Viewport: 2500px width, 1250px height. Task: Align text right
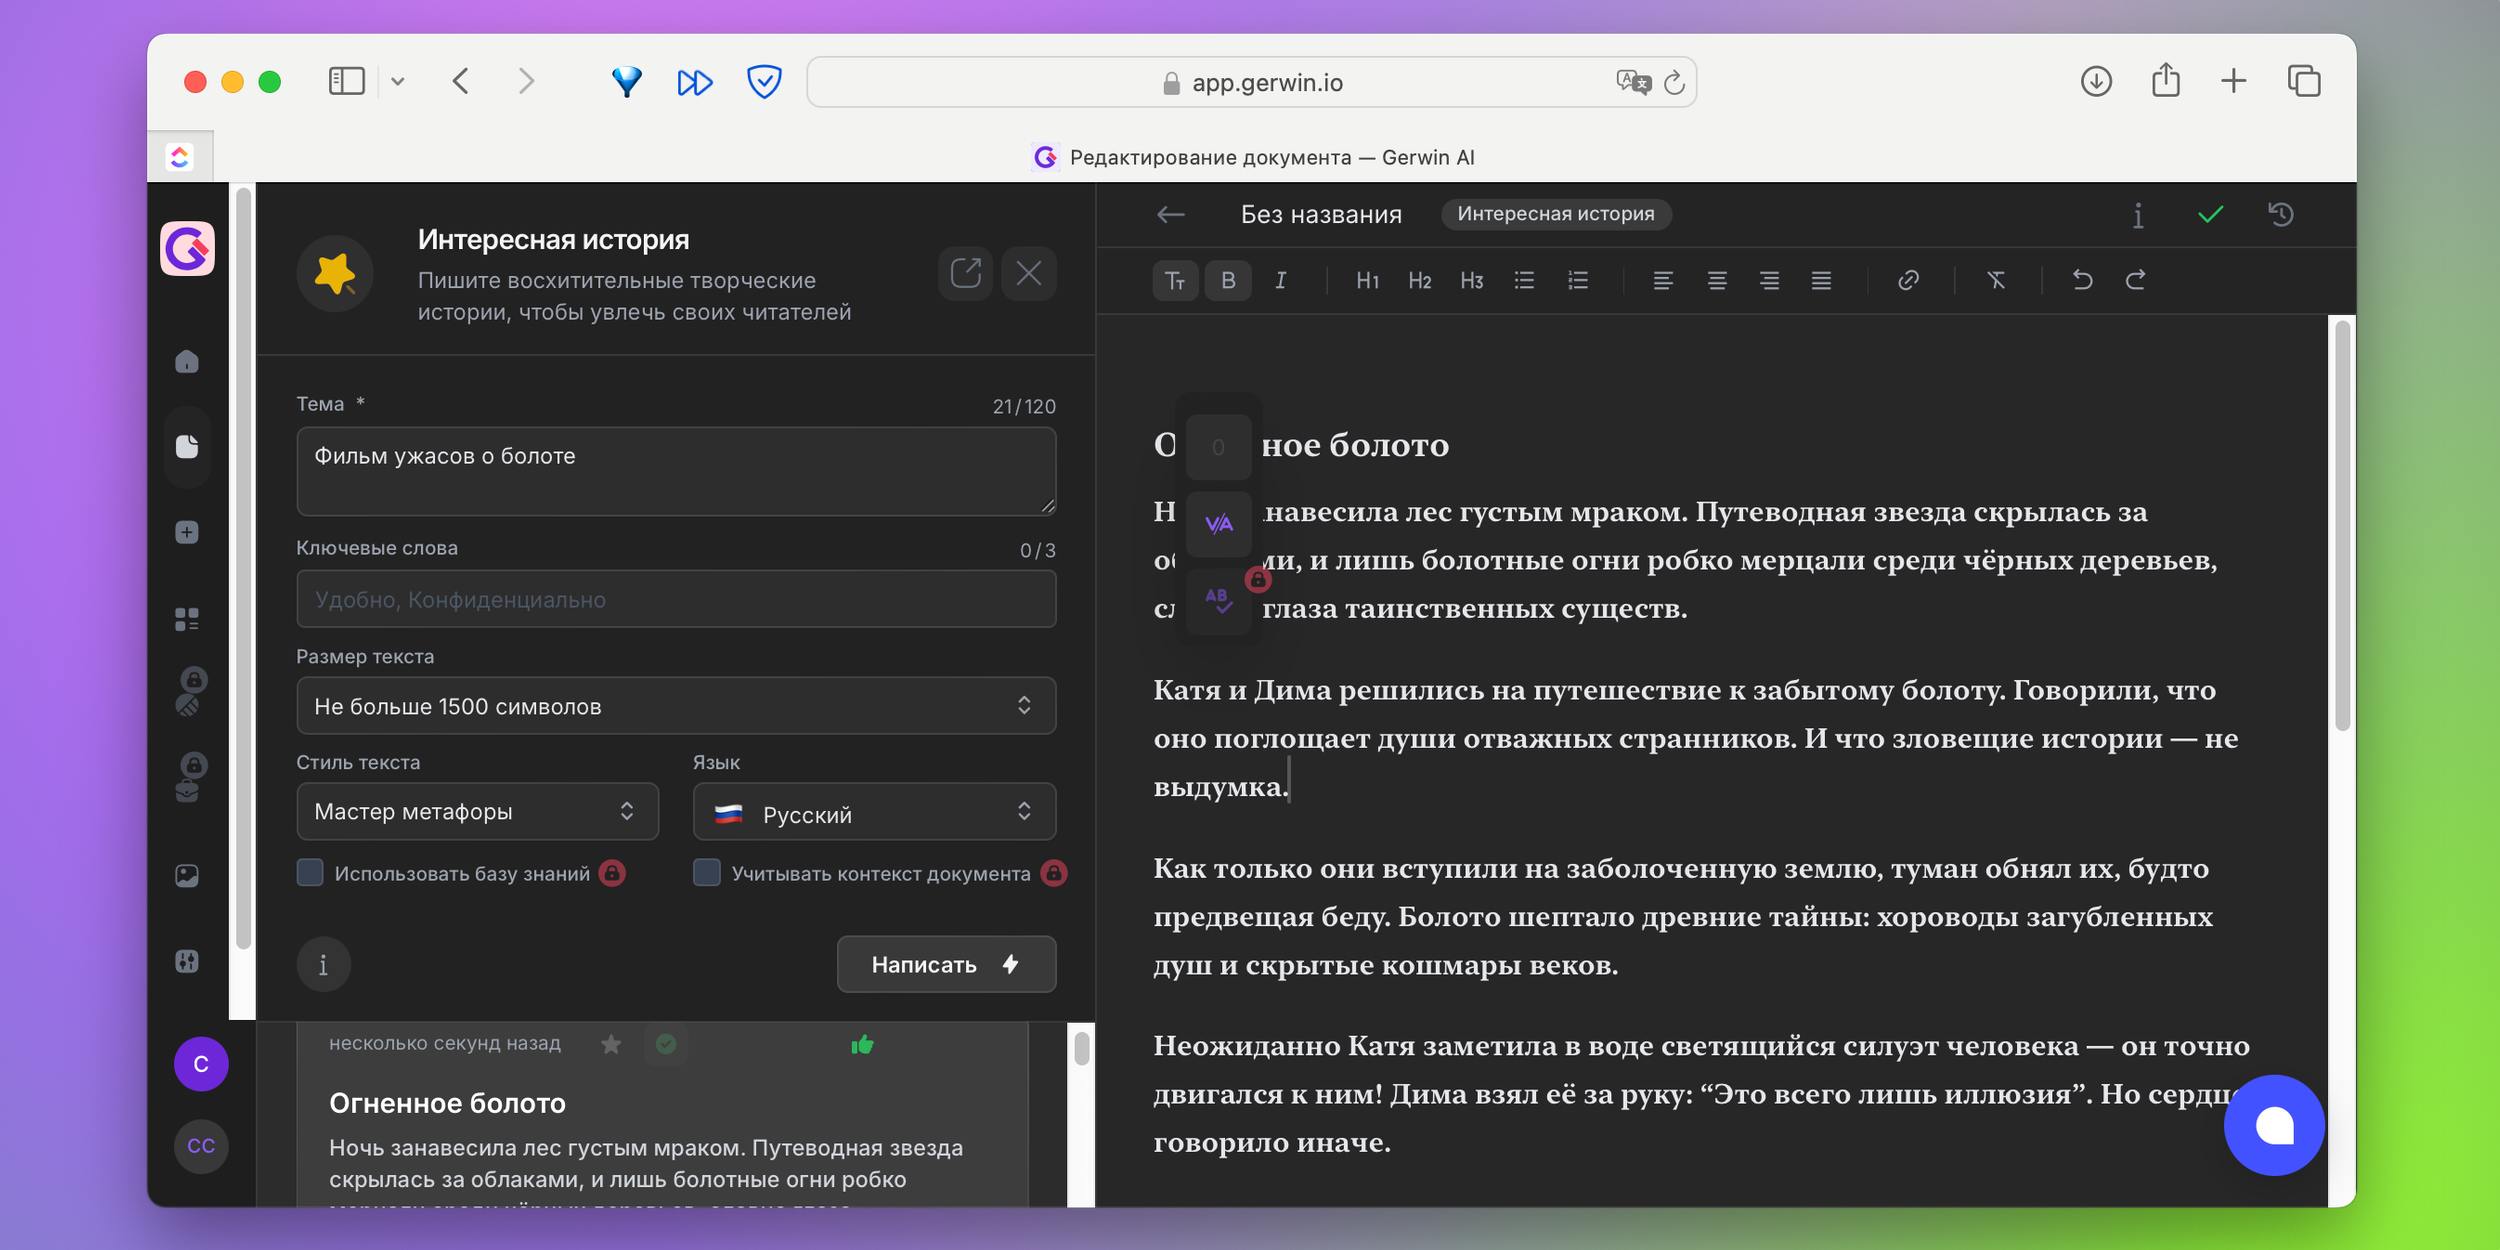[x=1769, y=281]
